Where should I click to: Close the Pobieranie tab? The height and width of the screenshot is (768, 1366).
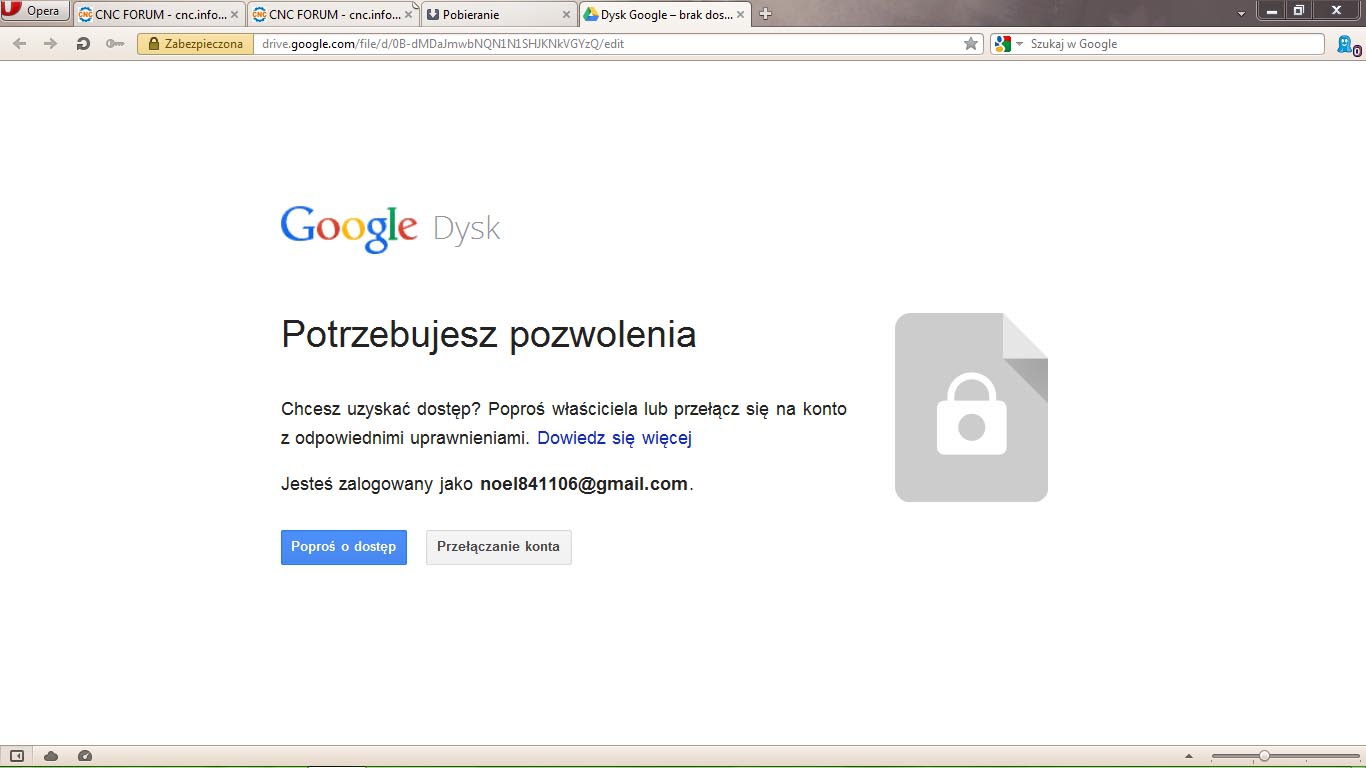click(565, 15)
